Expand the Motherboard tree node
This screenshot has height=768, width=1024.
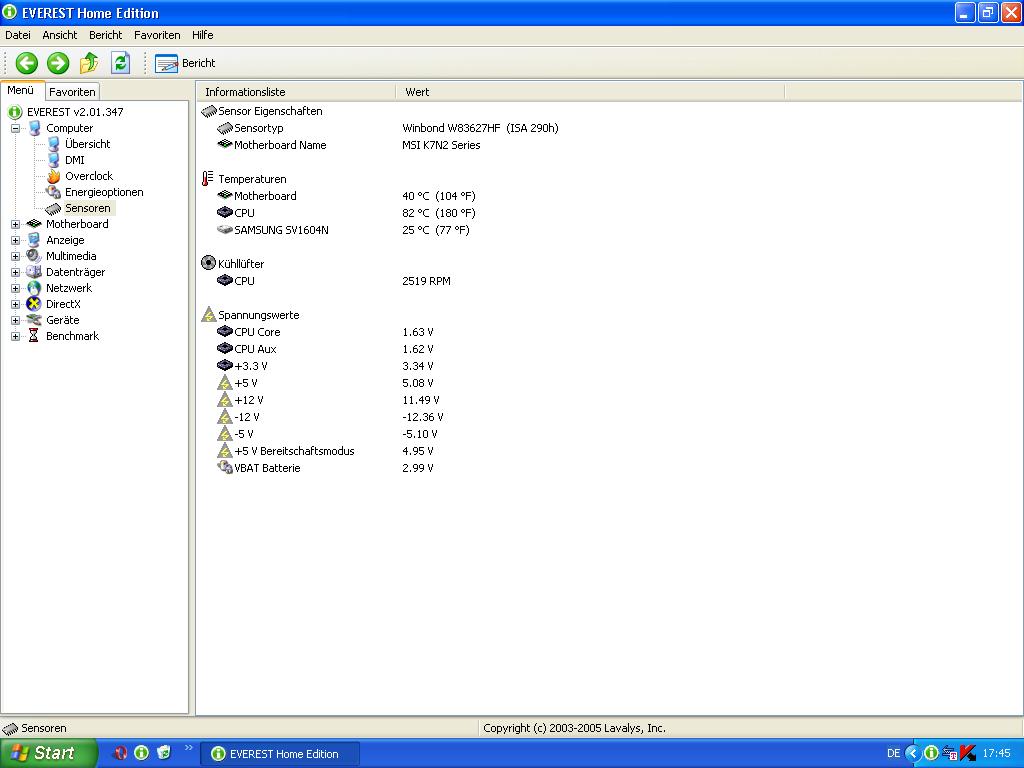(x=15, y=225)
